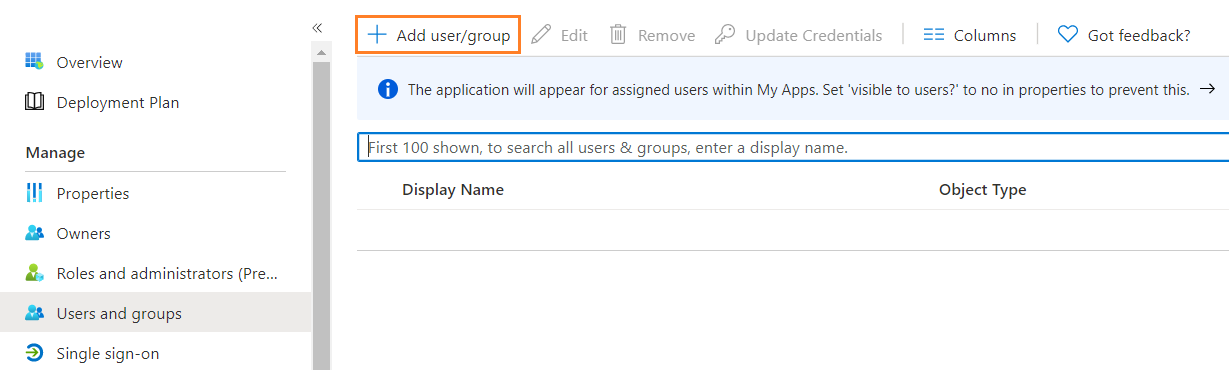Open the banner arrow to view properties

pos(1206,89)
